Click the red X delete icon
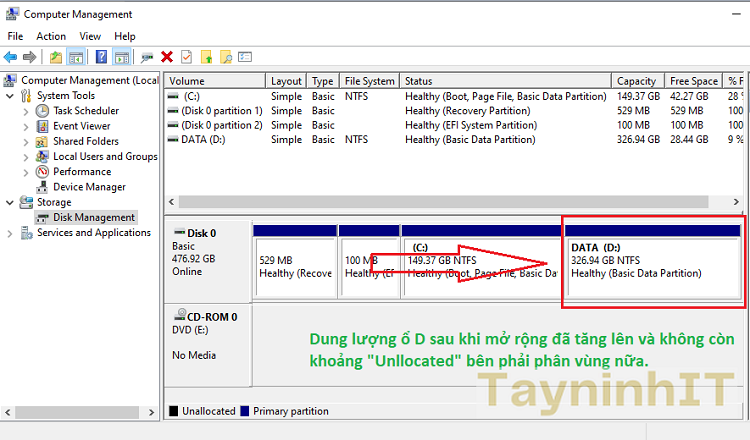 (167, 57)
